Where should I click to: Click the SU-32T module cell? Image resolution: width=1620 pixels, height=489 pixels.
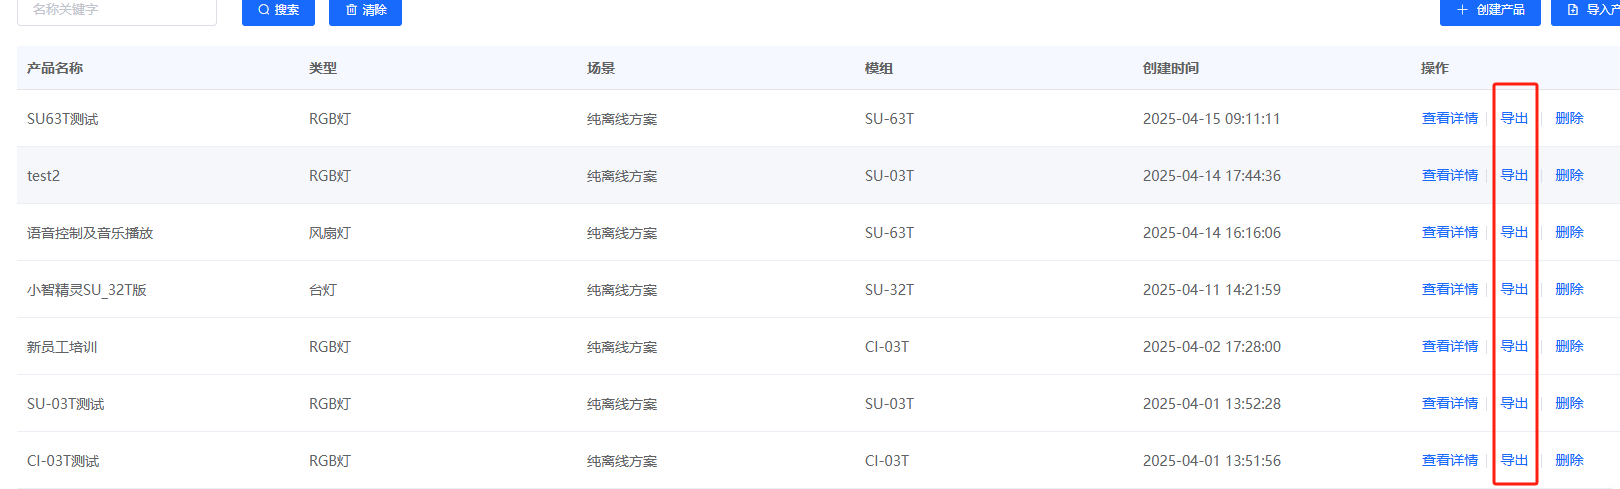coord(889,290)
